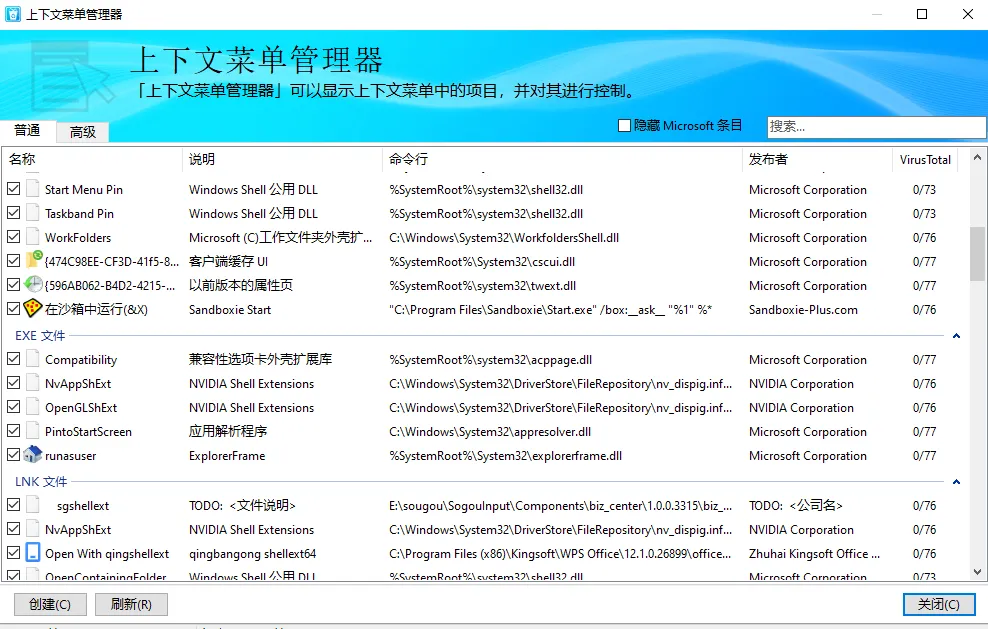
Task: Collapse the LNK 文件 group
Action: coord(956,482)
